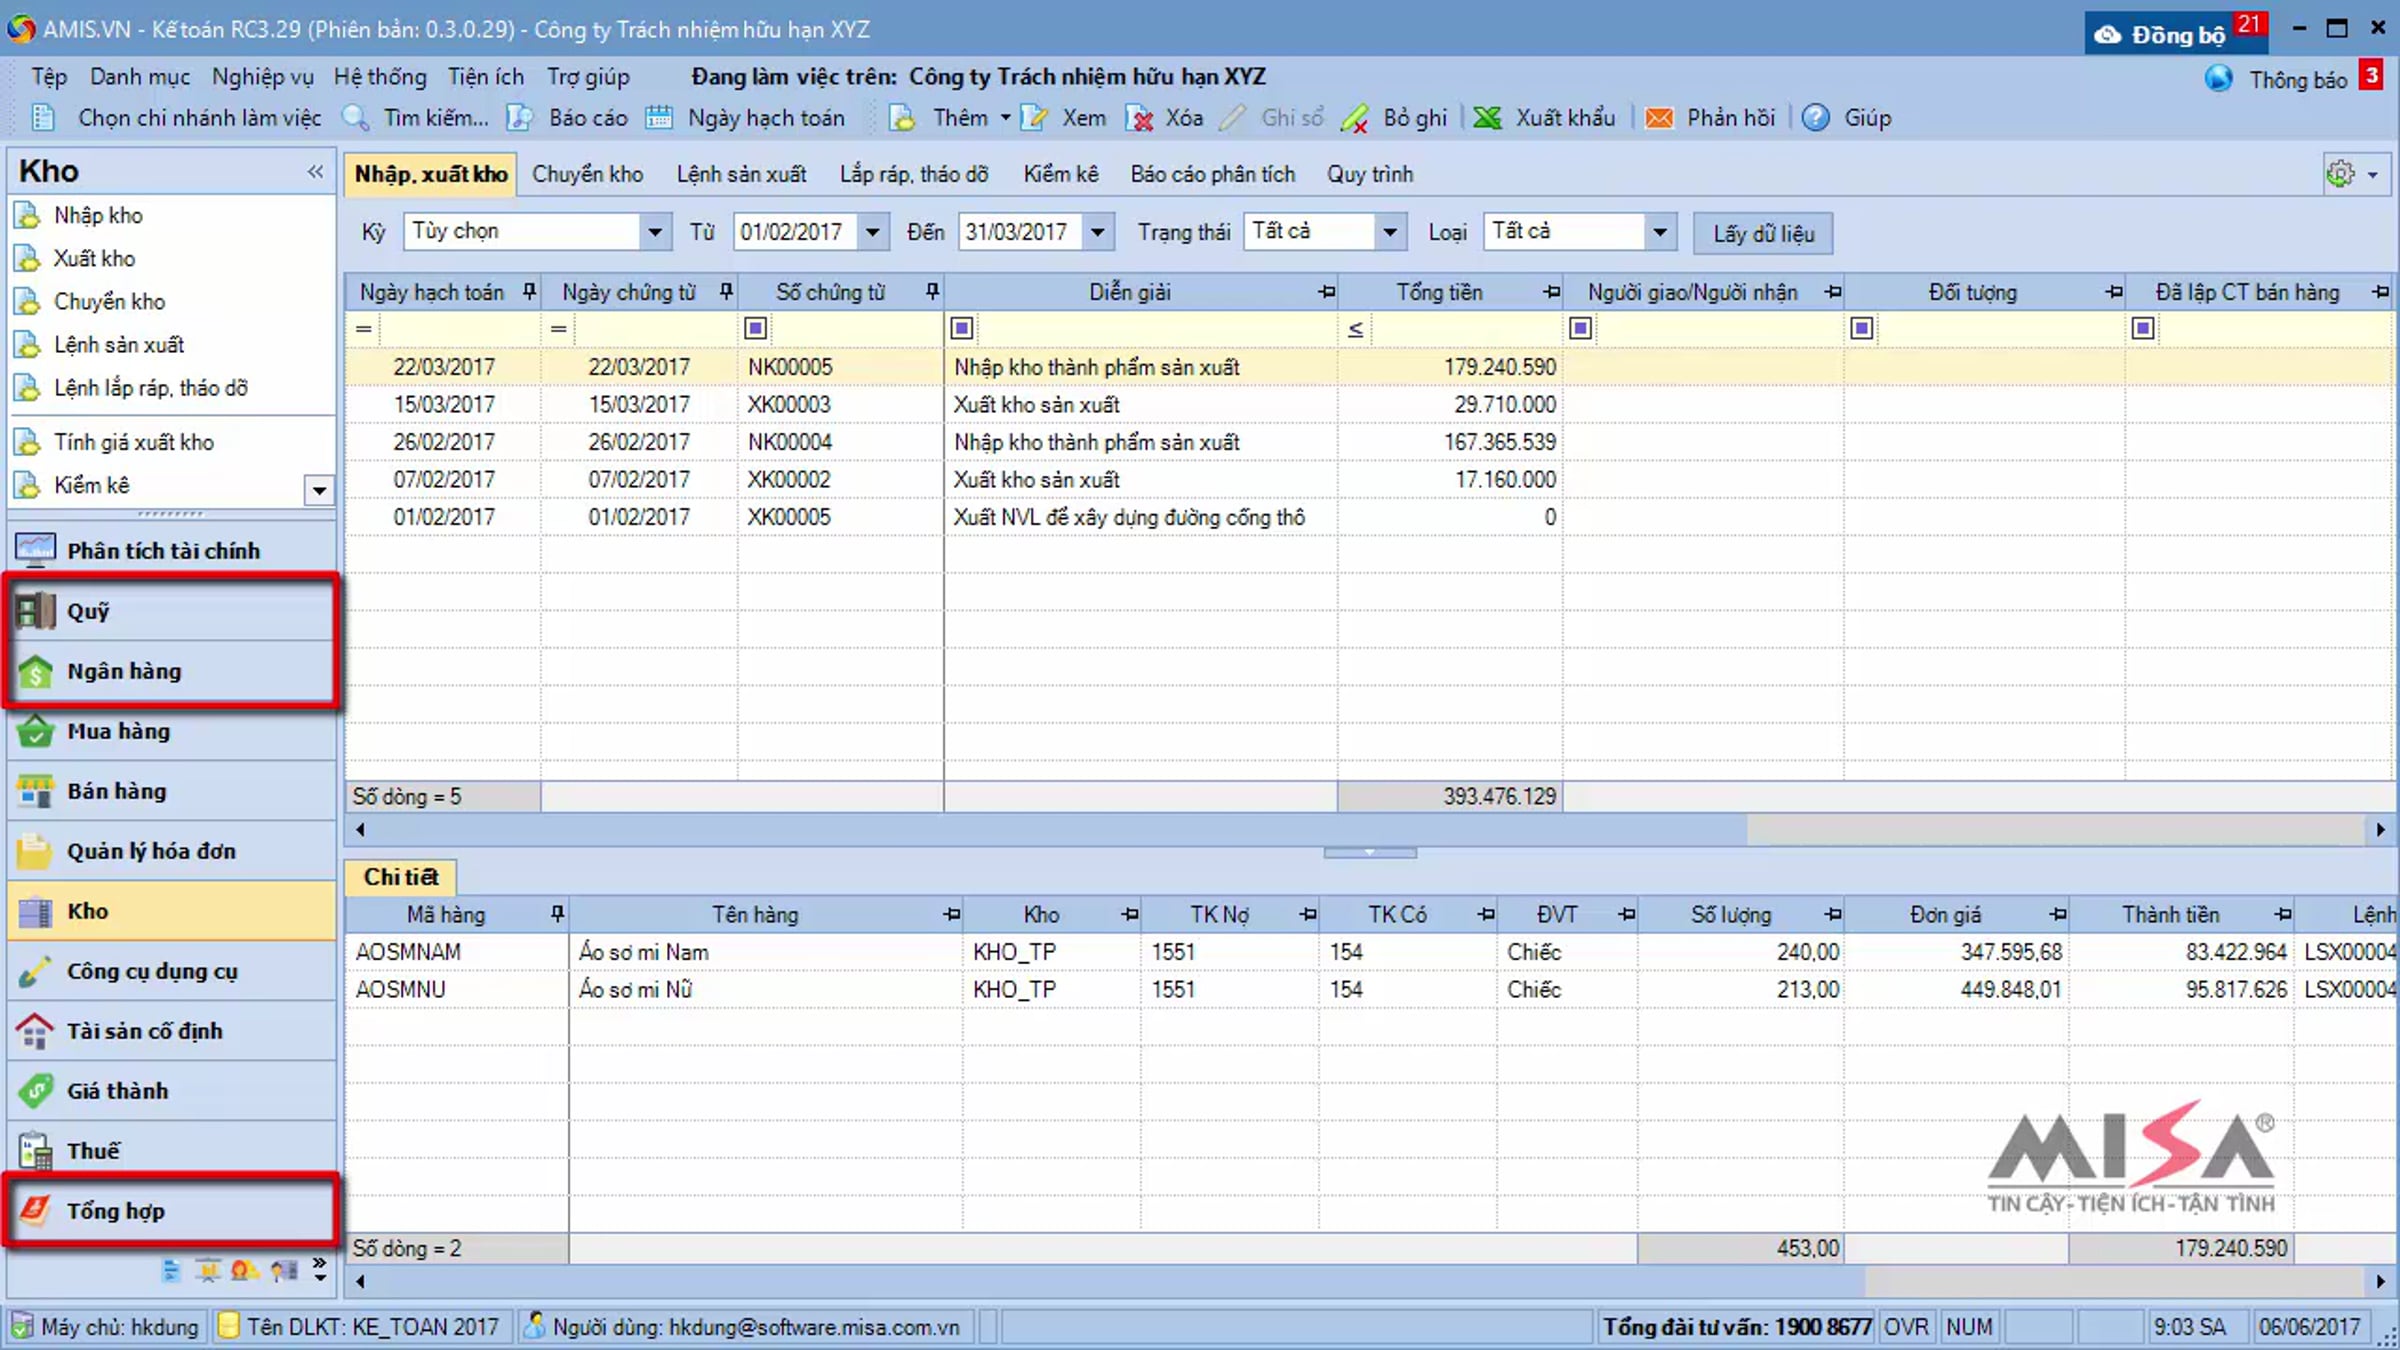This screenshot has width=2400, height=1350.
Task: Click the splitter handle above Chi tiết
Action: pyautogui.click(x=1370, y=853)
